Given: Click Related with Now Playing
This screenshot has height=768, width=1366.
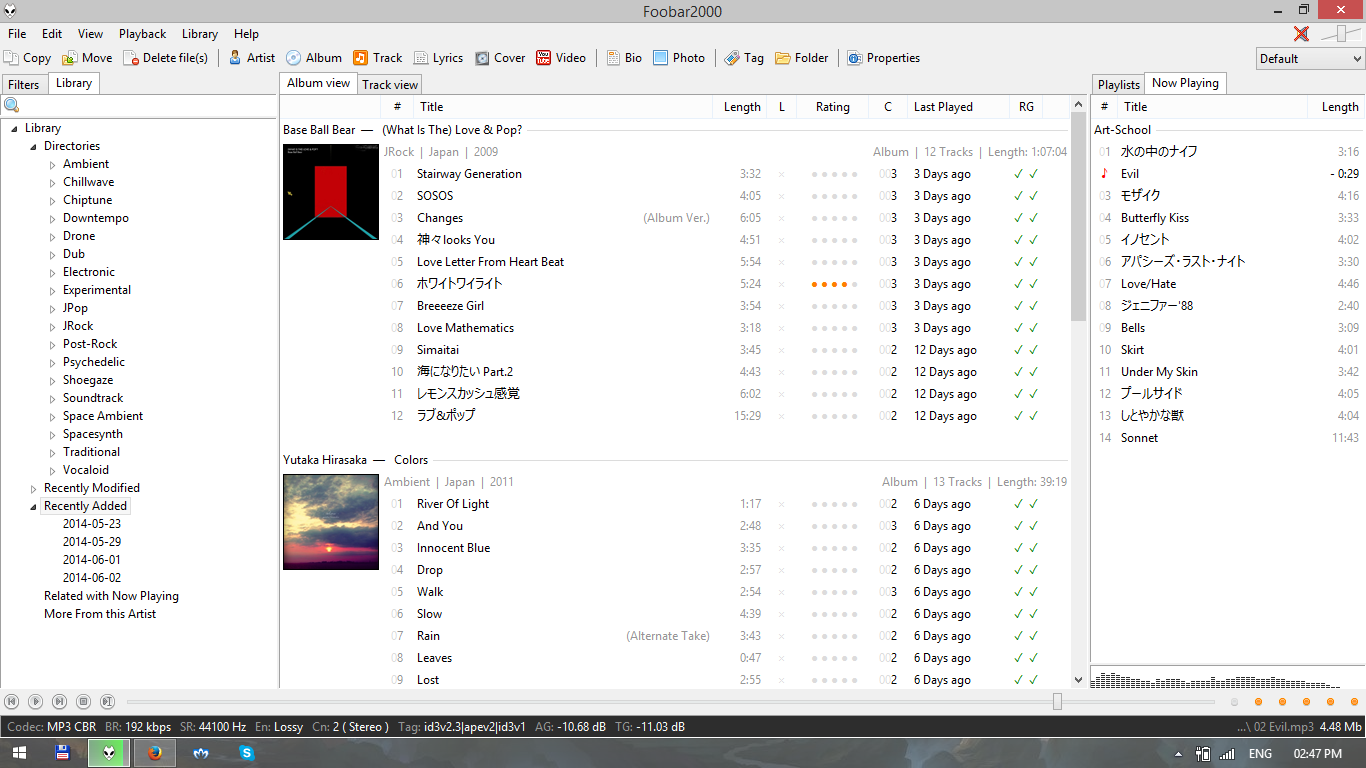Looking at the screenshot, I should click(x=111, y=596).
